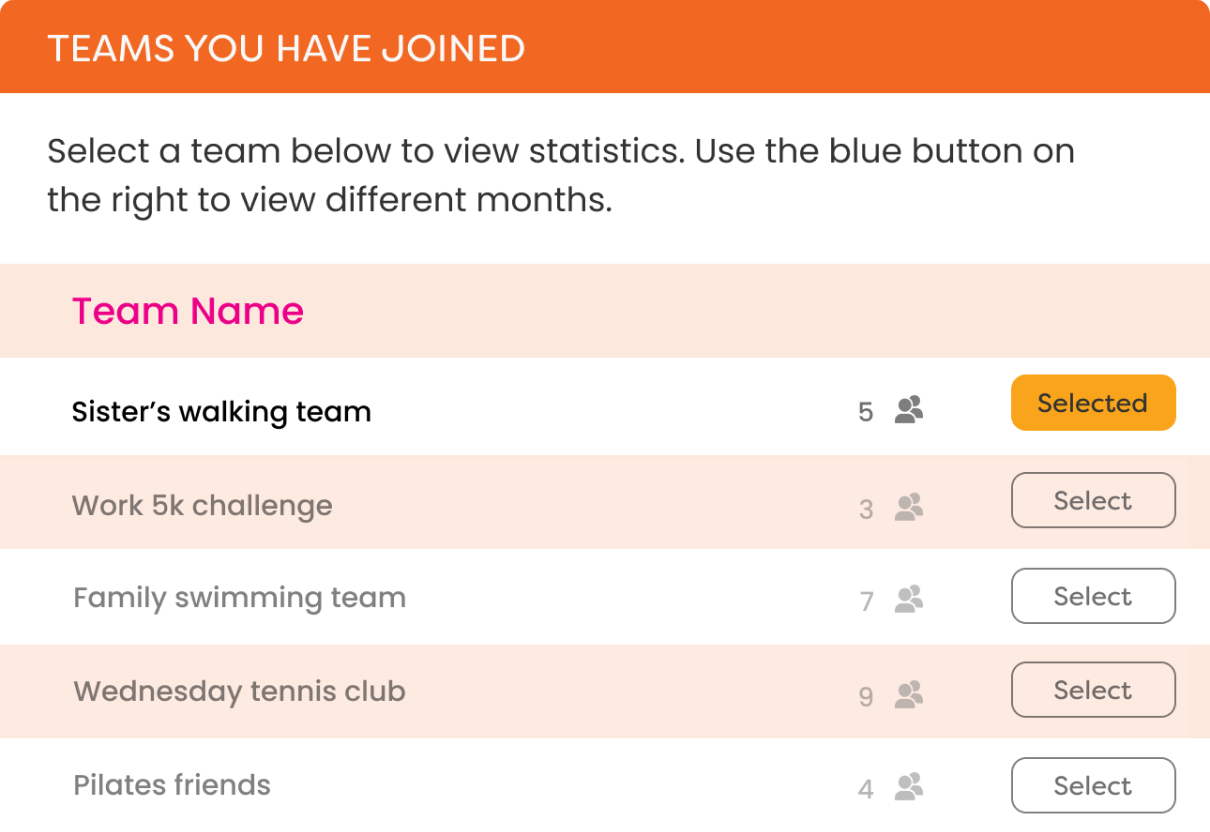Click the Work 5k challenge row label
1210x832 pixels.
point(202,506)
